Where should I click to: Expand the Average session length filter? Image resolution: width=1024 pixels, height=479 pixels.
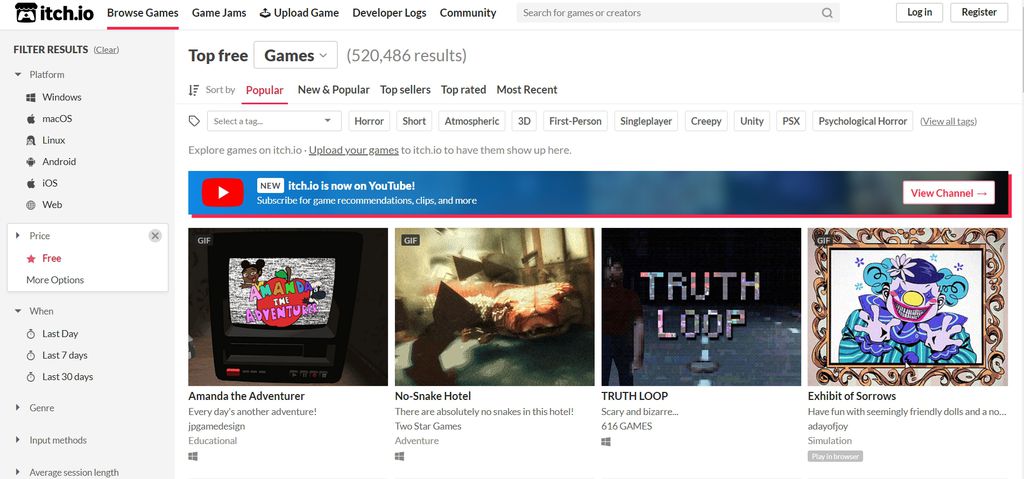point(18,472)
